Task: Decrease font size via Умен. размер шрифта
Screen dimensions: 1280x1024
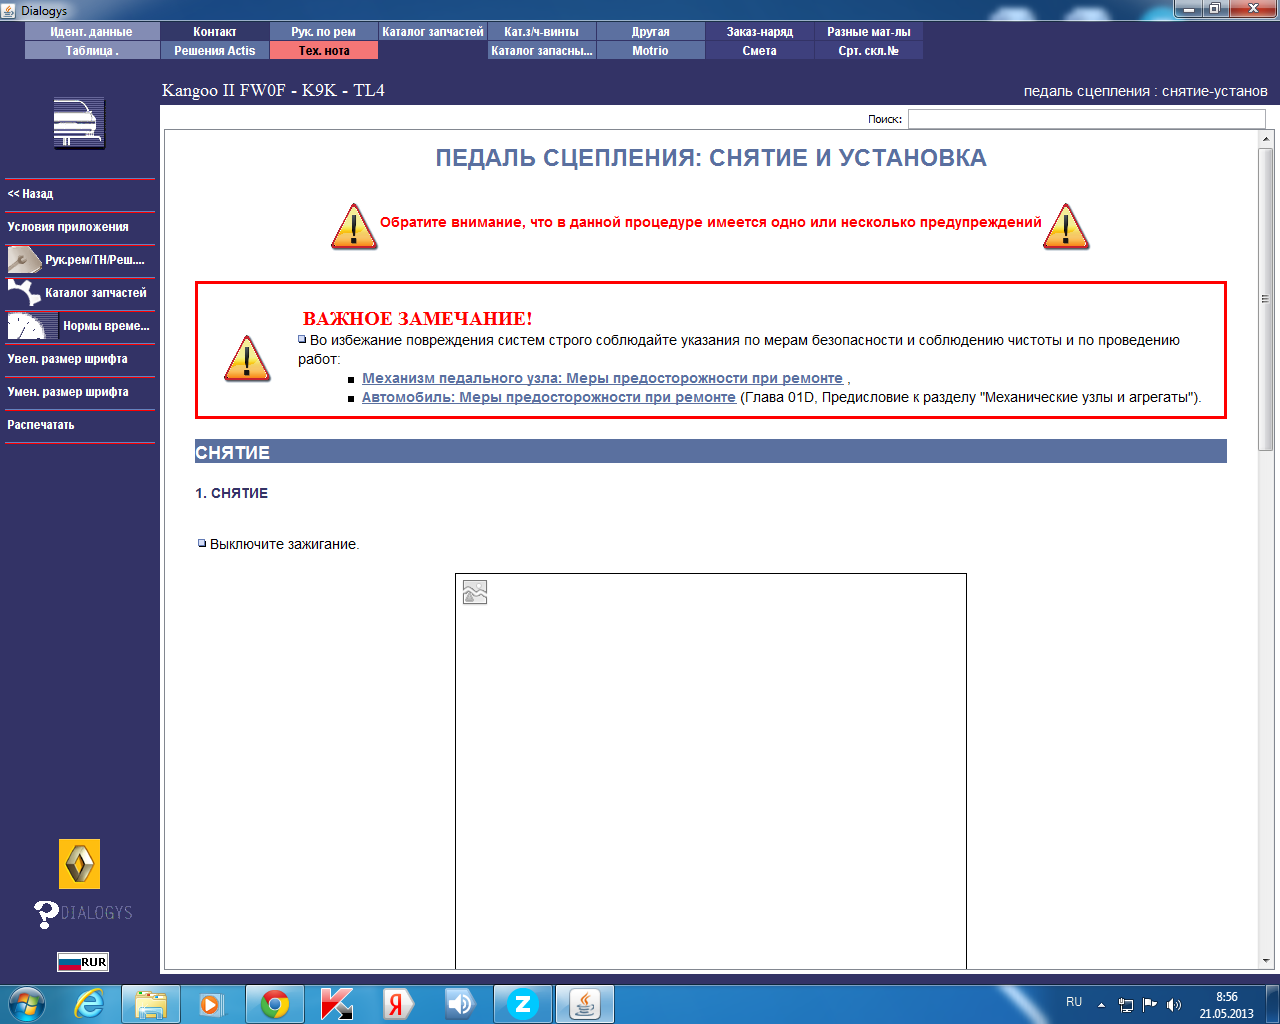Action: pos(80,392)
